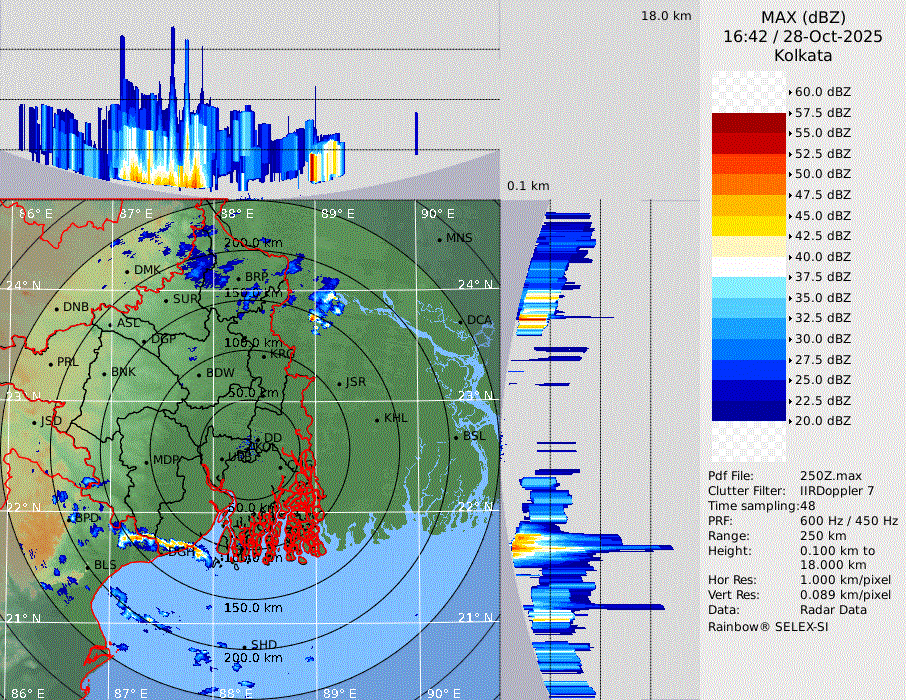
Task: Click the 45.0 dBZ legend label
Action: (822, 215)
